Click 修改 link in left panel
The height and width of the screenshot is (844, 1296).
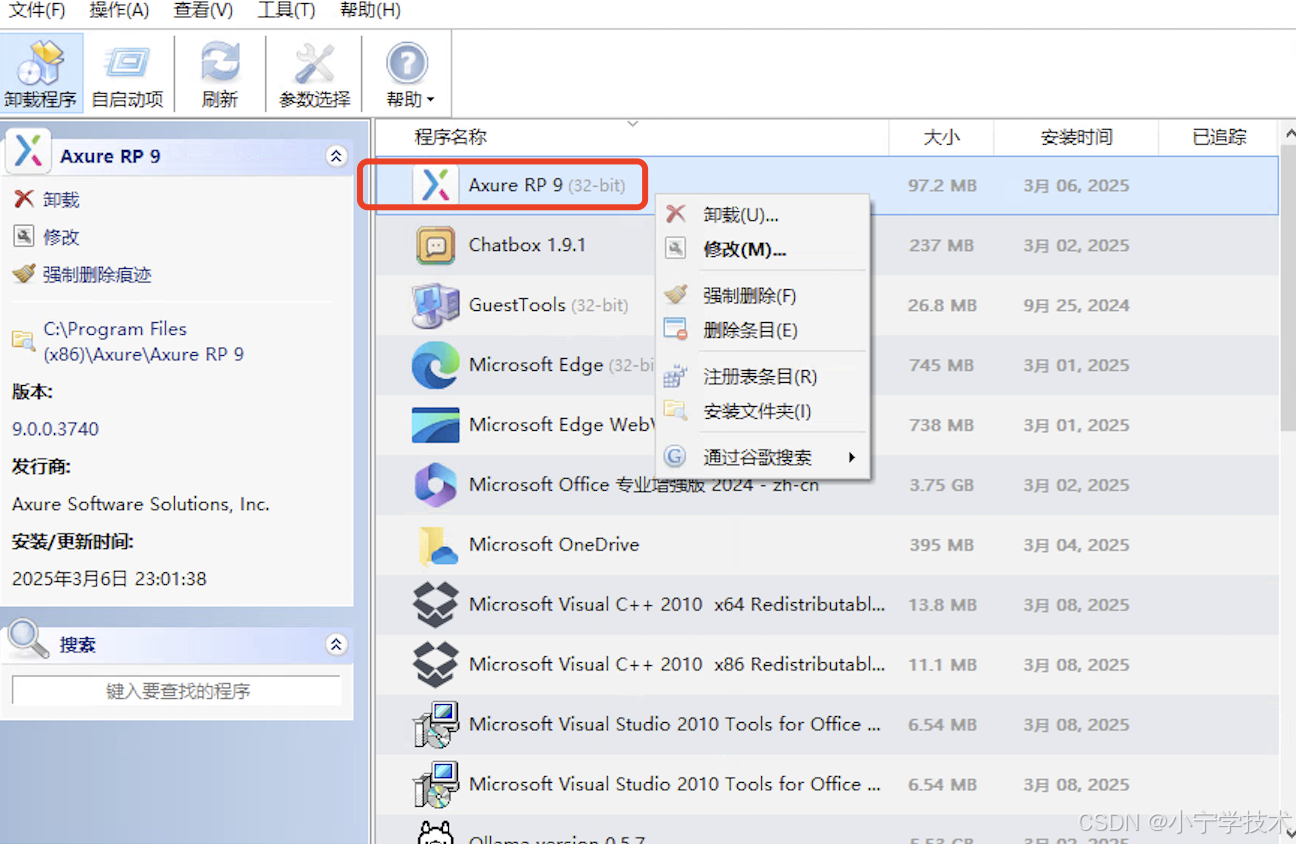(61, 237)
